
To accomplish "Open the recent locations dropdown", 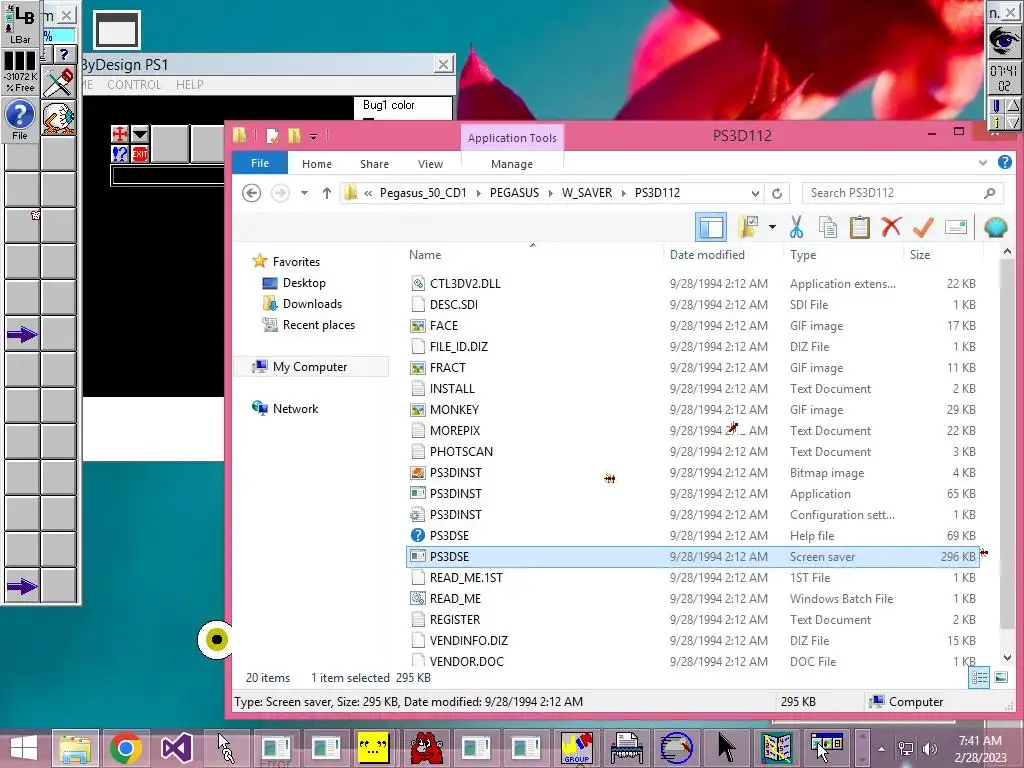I will pos(304,193).
